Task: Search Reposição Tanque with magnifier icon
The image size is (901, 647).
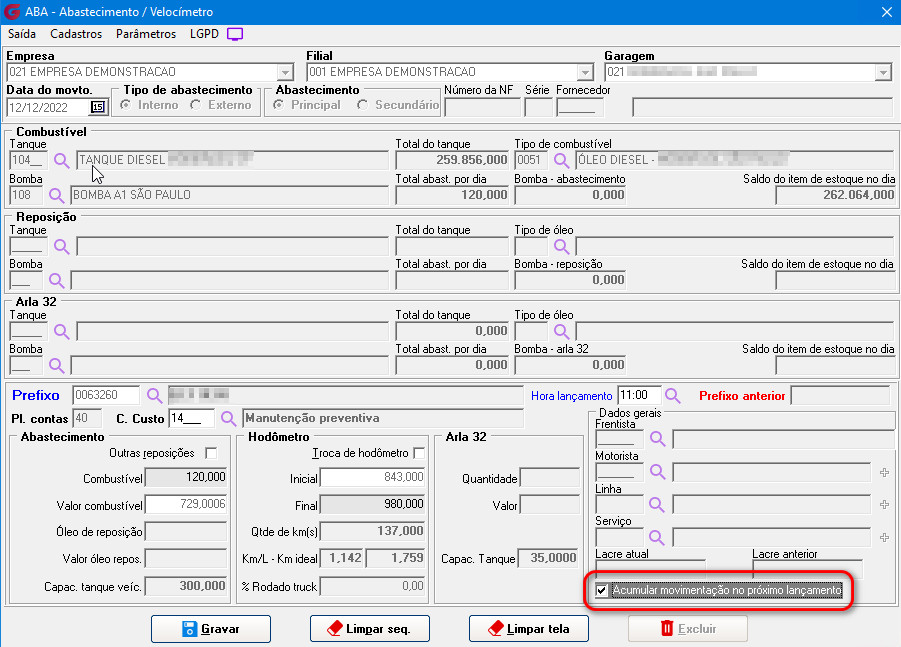Action: point(61,247)
